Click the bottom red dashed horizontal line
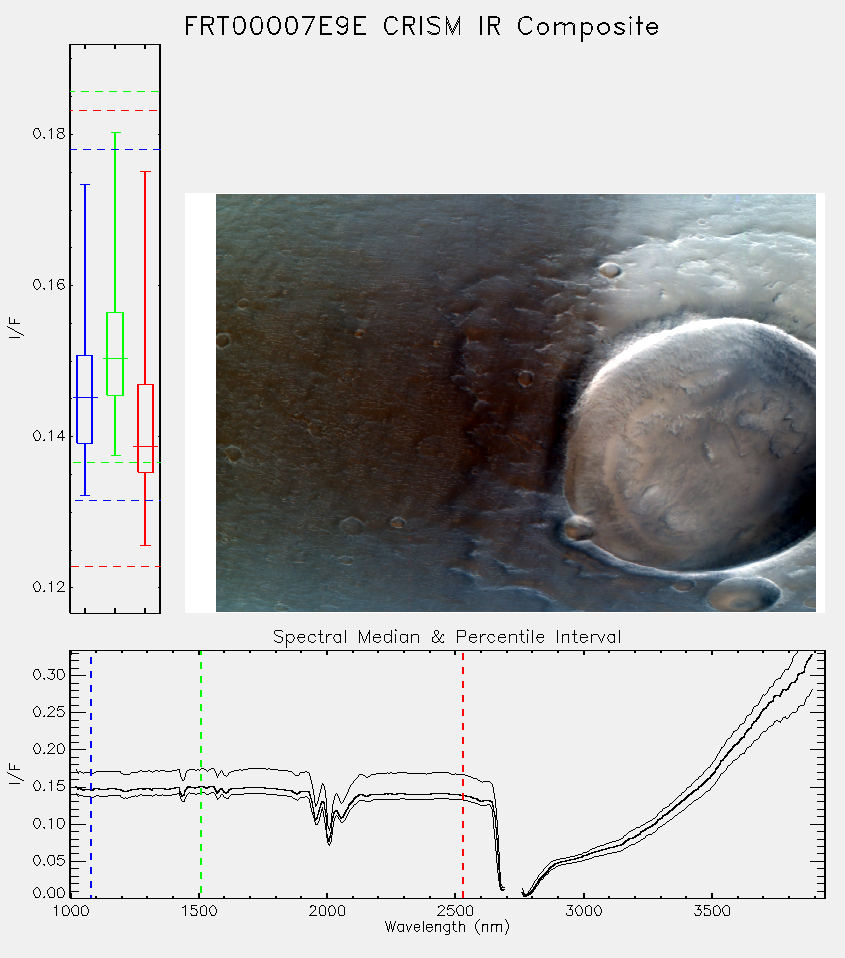This screenshot has width=845, height=958. pos(115,566)
